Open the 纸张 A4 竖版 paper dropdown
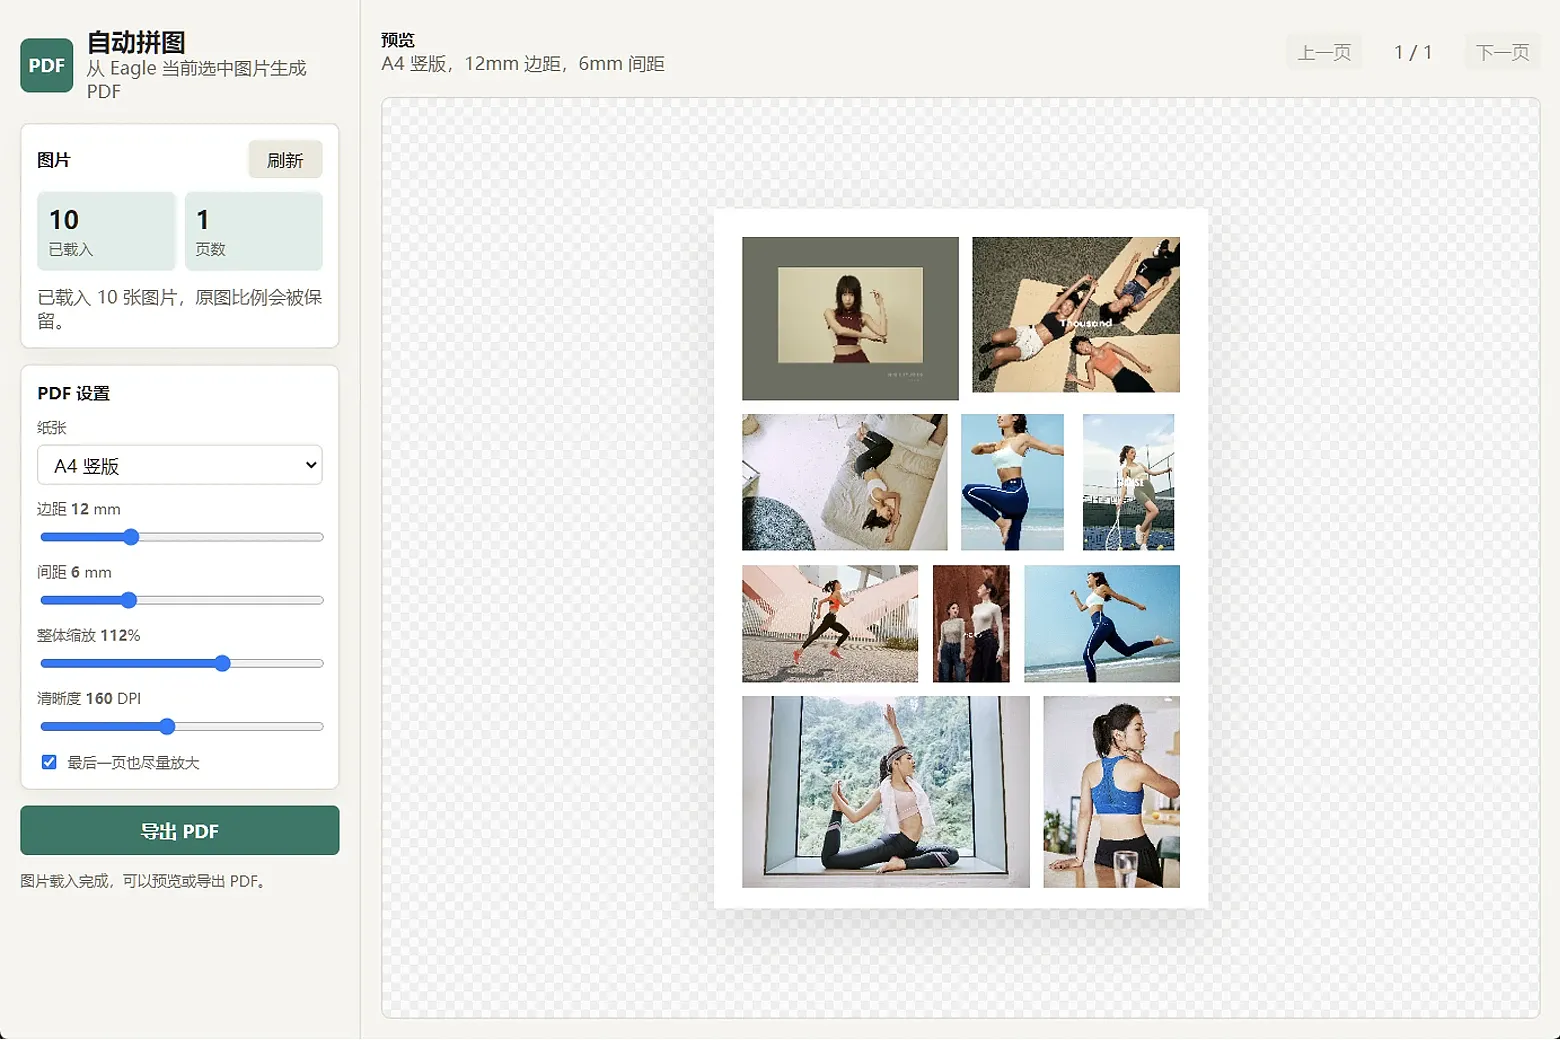 (x=180, y=465)
